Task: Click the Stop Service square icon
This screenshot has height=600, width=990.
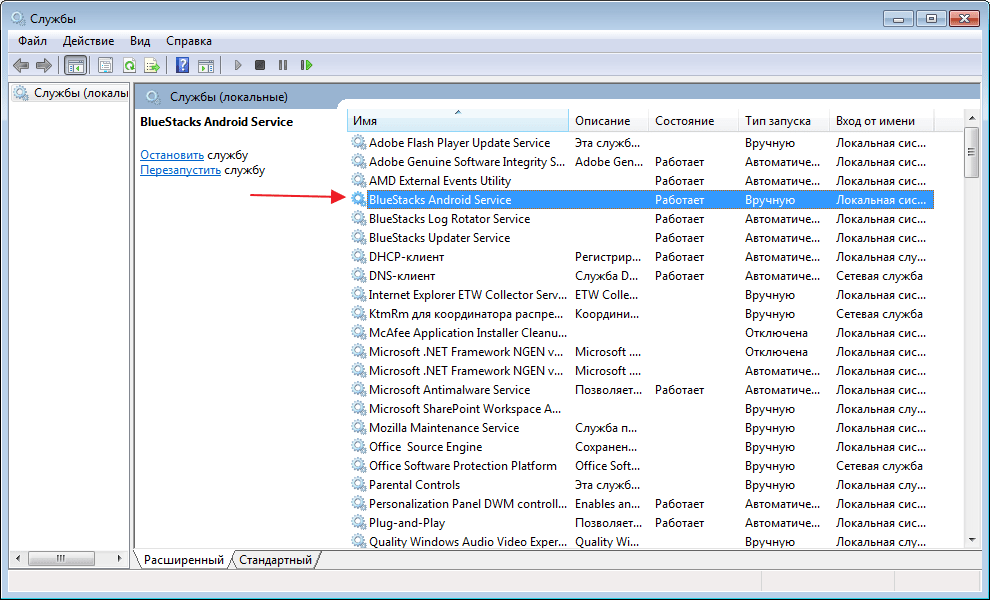Action: (x=260, y=65)
